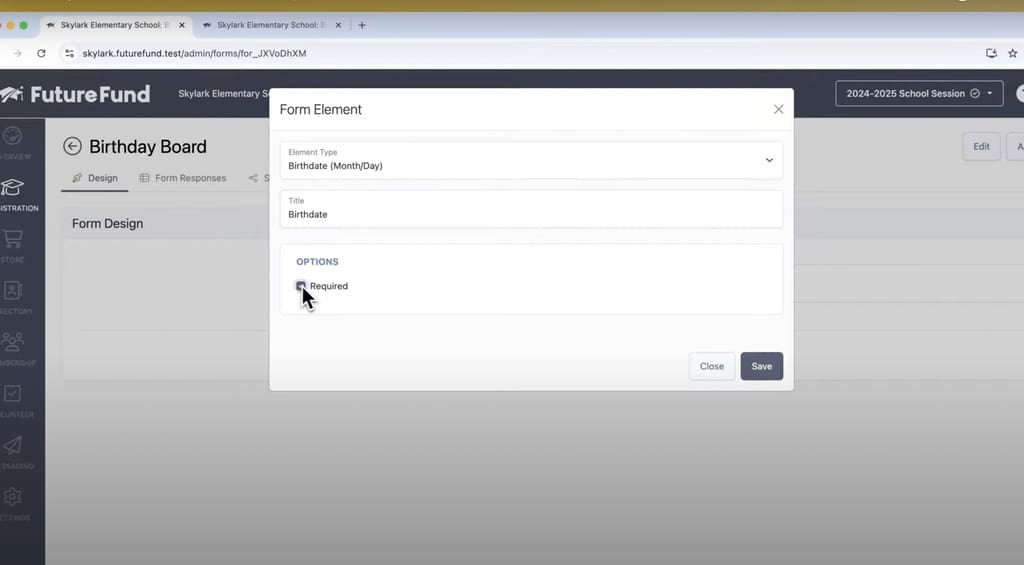The height and width of the screenshot is (565, 1024).
Task: Click the Title input field
Action: pos(531,209)
